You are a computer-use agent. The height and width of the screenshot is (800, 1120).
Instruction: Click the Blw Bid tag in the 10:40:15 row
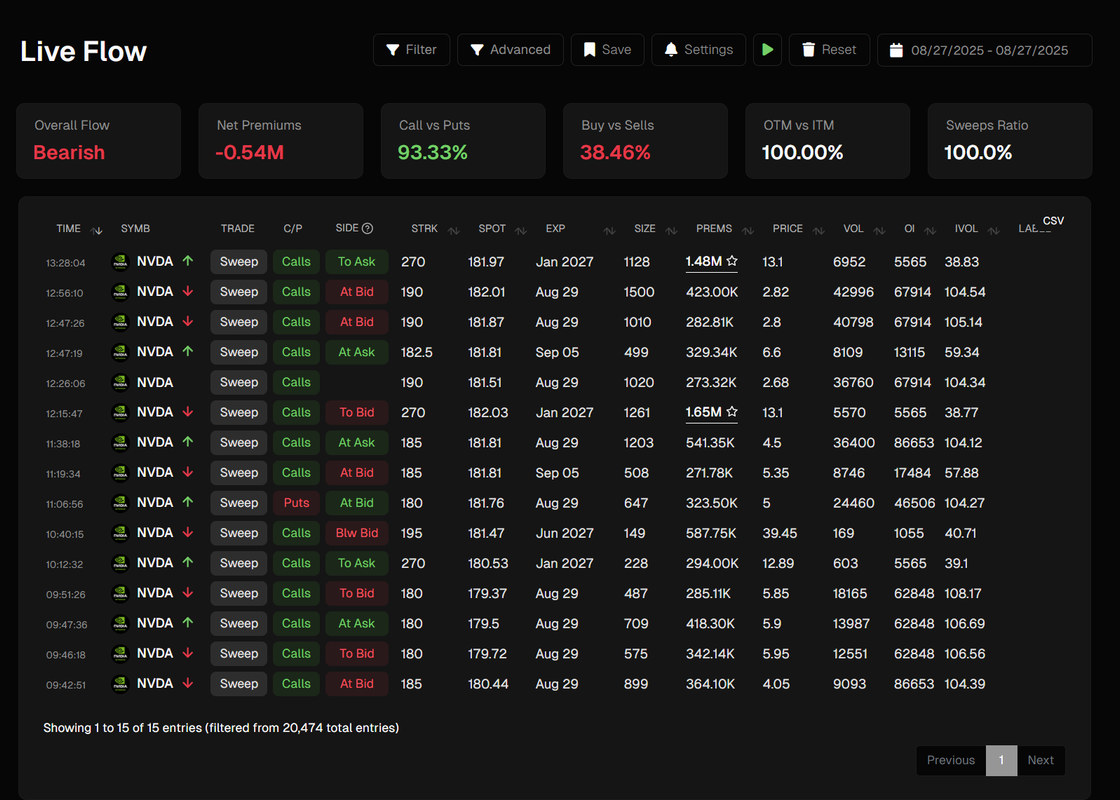pos(356,533)
